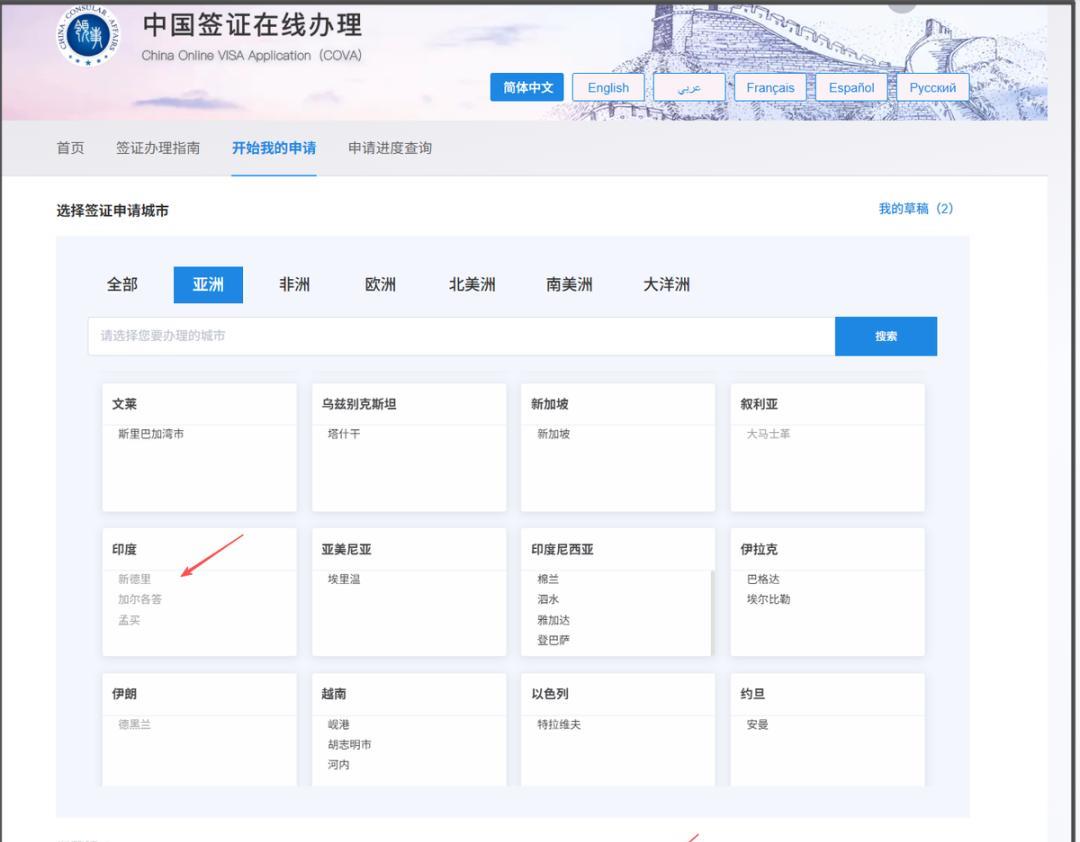
Task: Switch language to Русский
Action: (x=933, y=88)
